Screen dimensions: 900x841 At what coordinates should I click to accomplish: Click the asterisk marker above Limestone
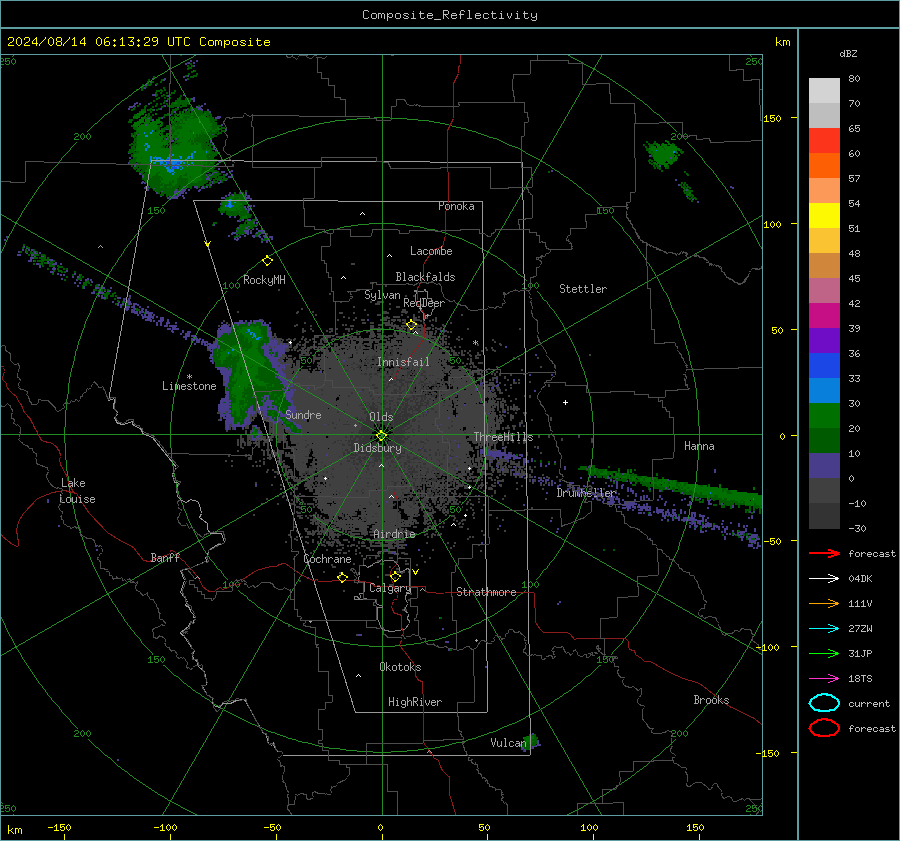[189, 377]
